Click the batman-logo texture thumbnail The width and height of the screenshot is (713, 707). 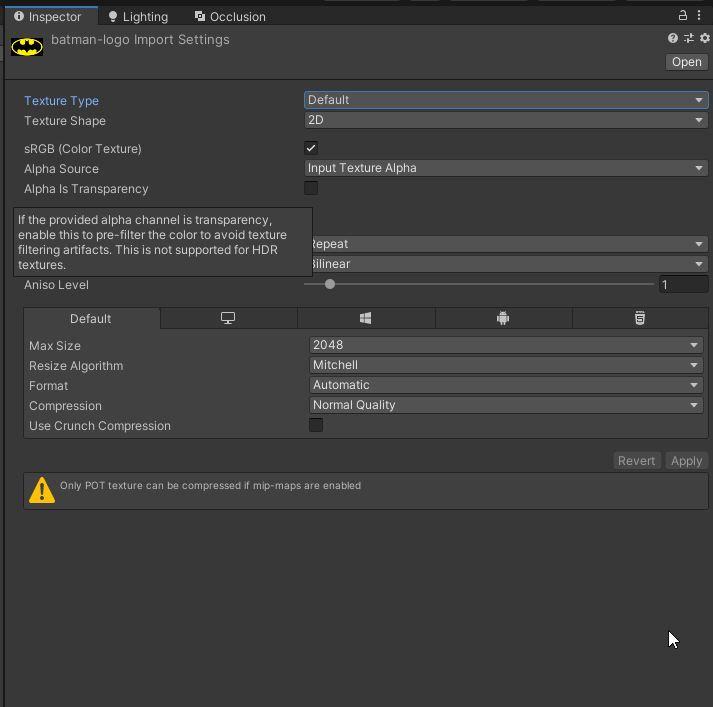coord(27,47)
